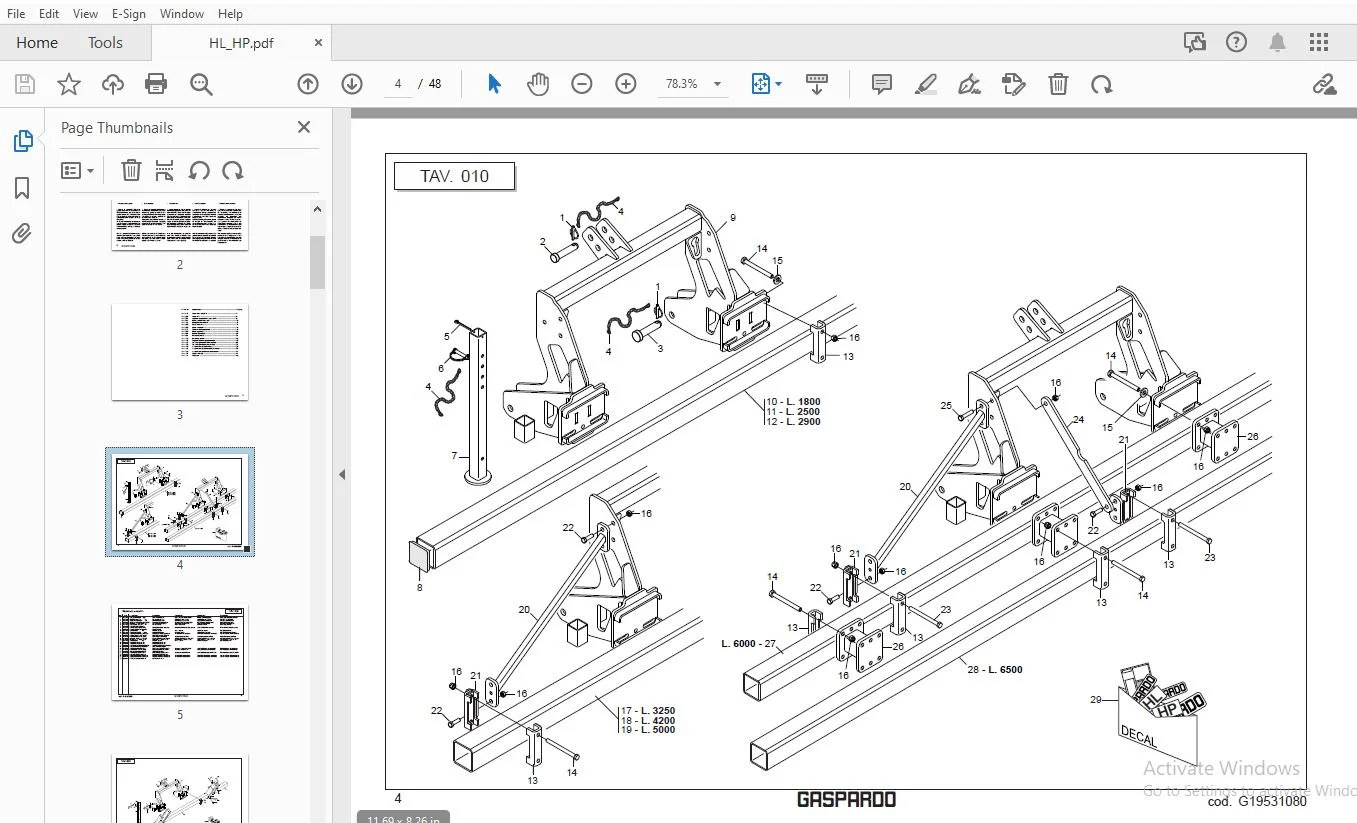Open the fit page options tool

(766, 84)
